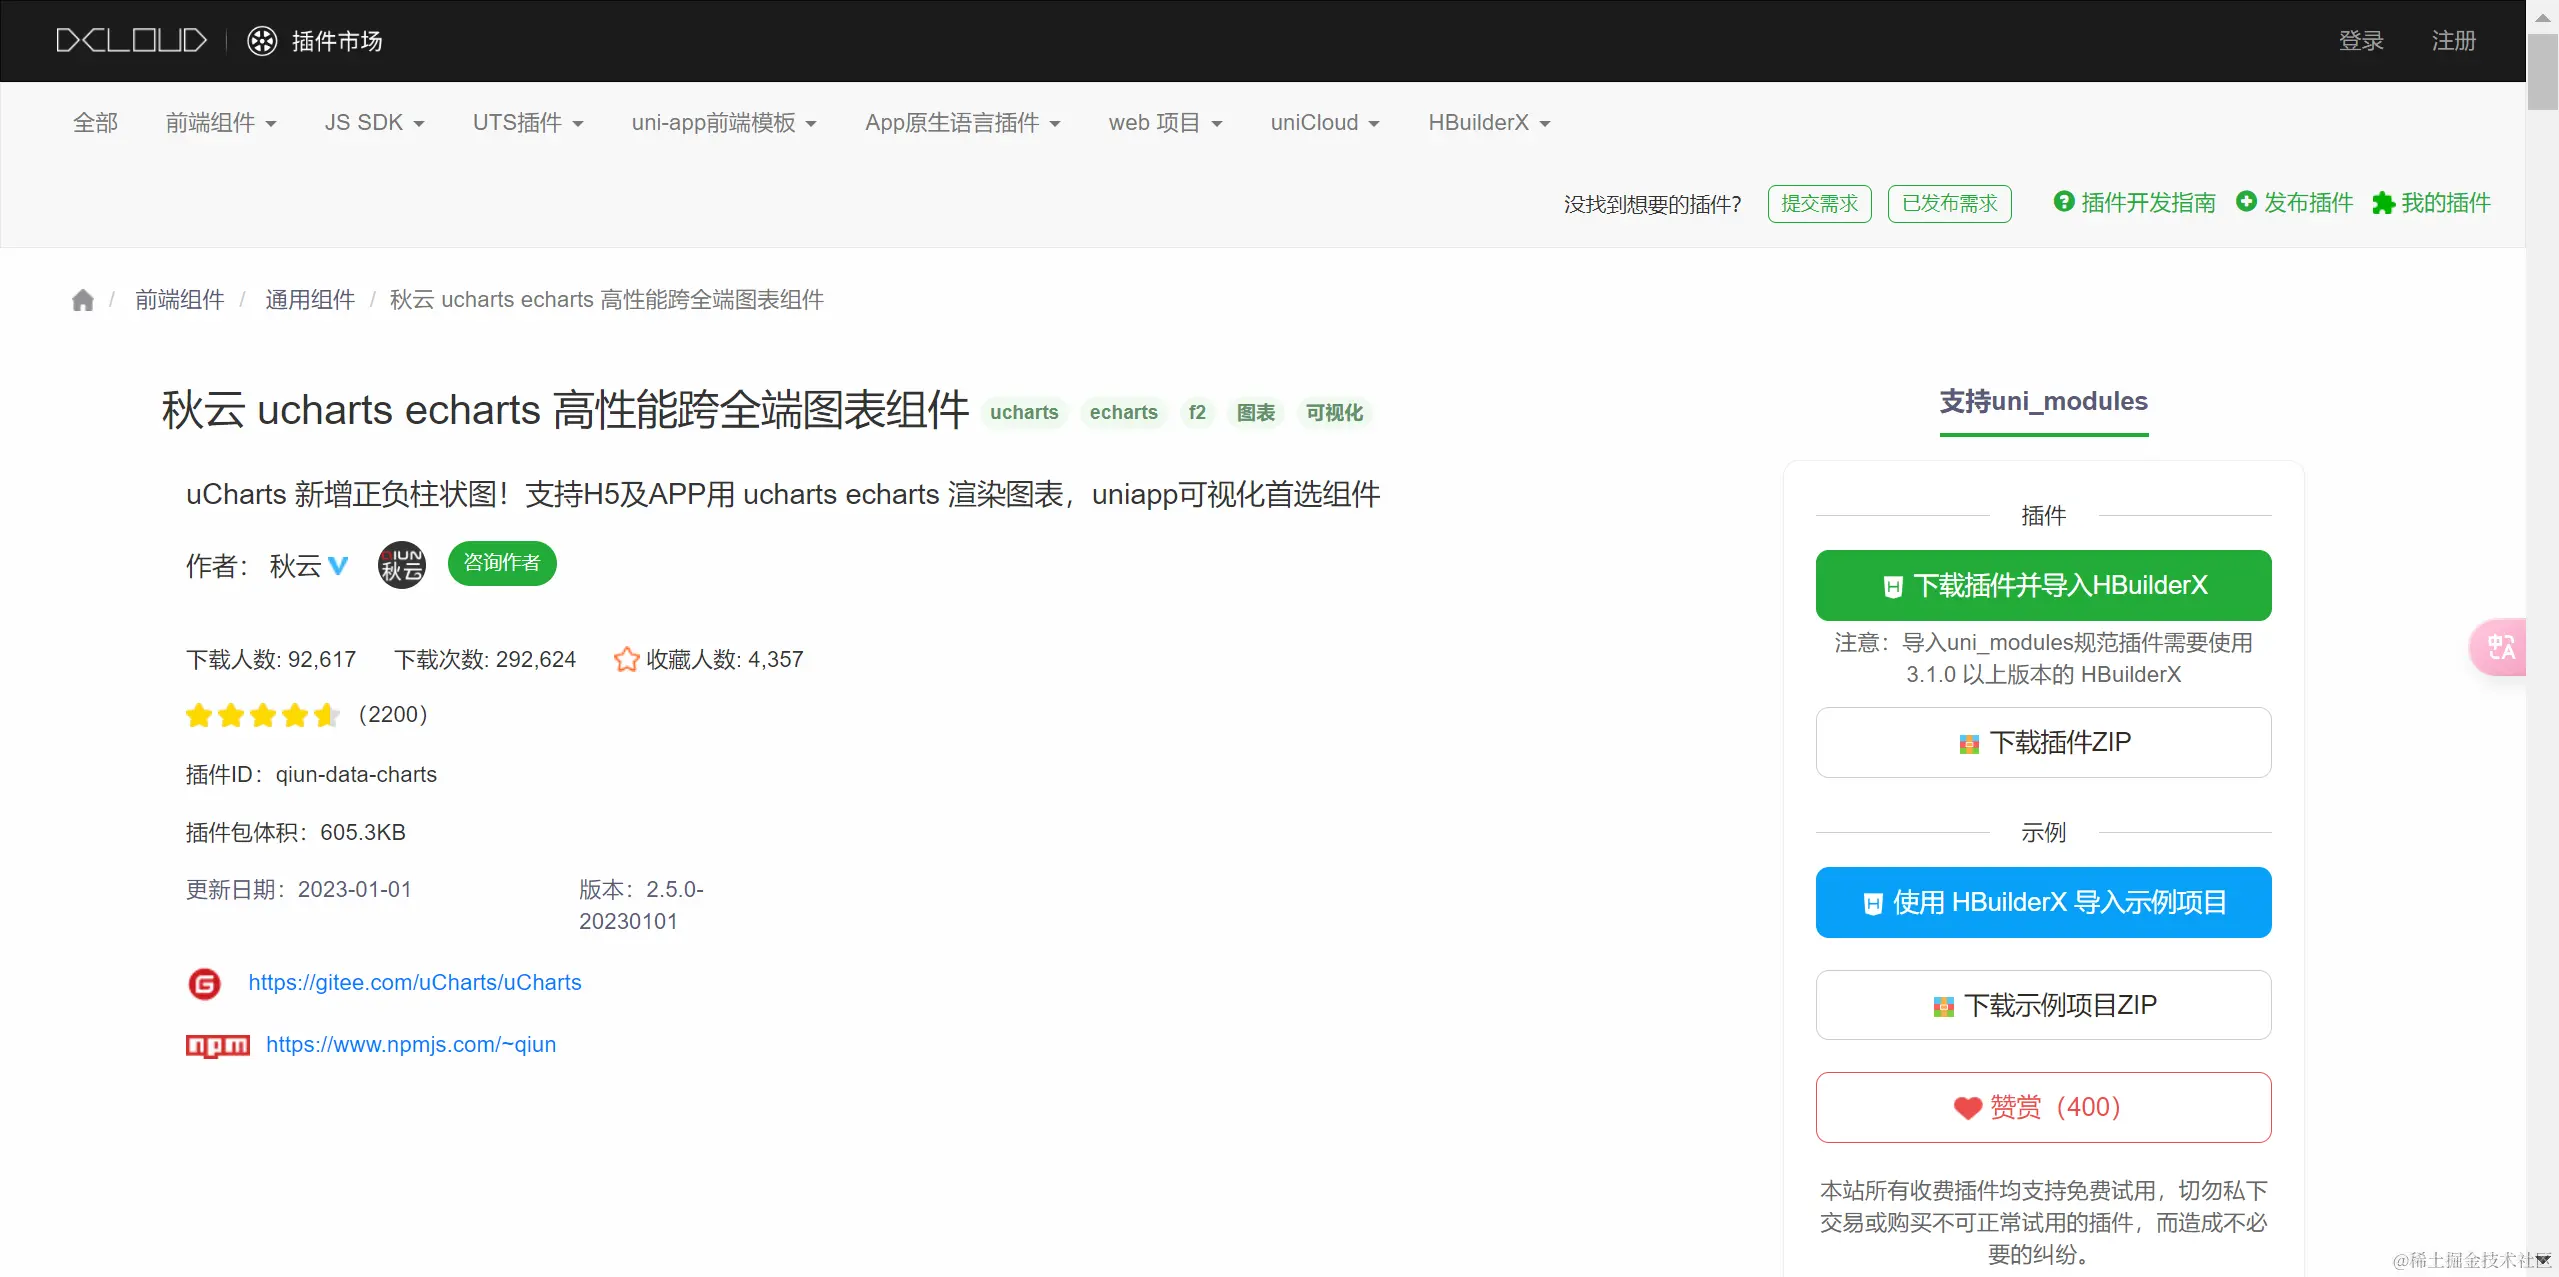Viewport: 2559px width, 1277px height.
Task: Click 咨询作者 button
Action: coord(502,563)
